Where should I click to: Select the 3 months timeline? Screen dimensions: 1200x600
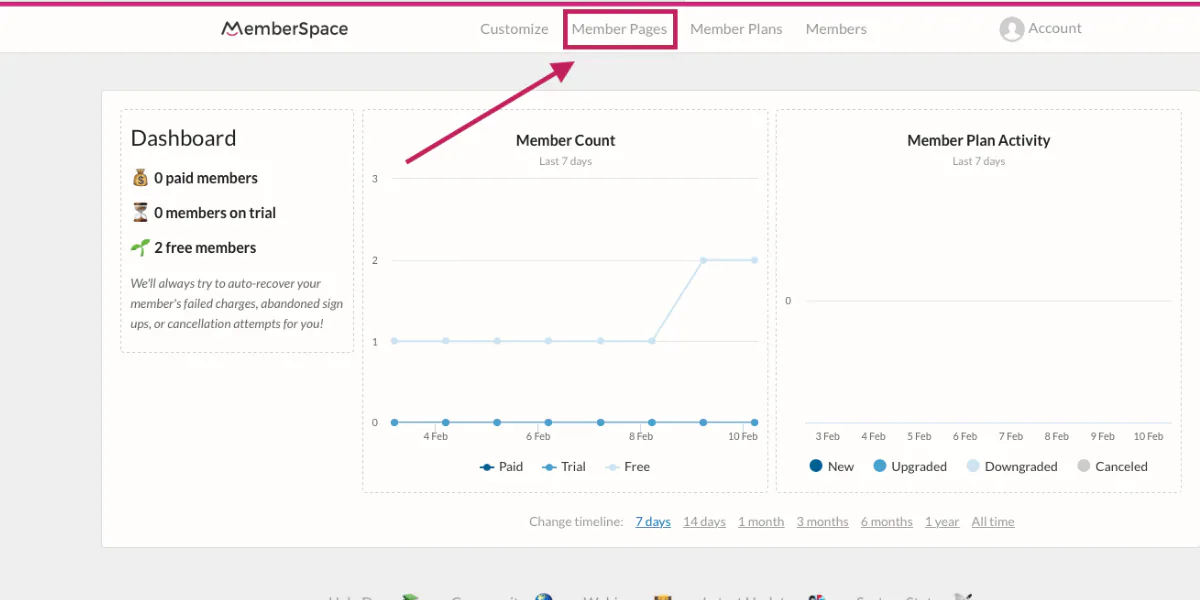822,521
